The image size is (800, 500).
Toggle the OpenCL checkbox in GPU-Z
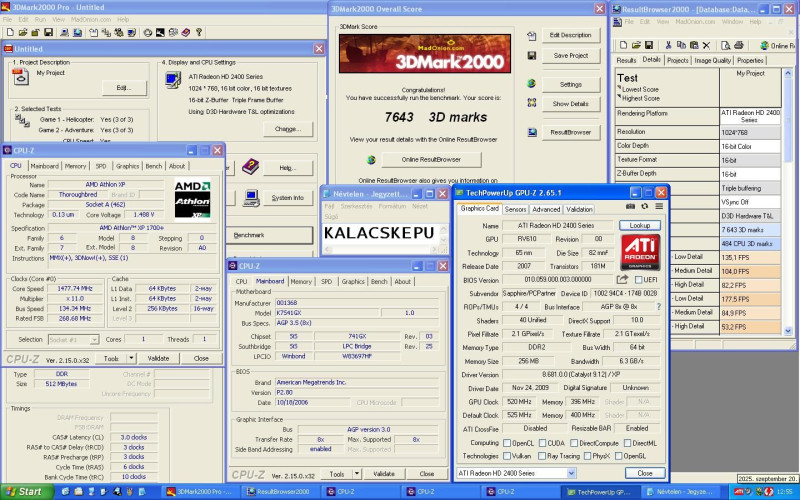pyautogui.click(x=507, y=443)
